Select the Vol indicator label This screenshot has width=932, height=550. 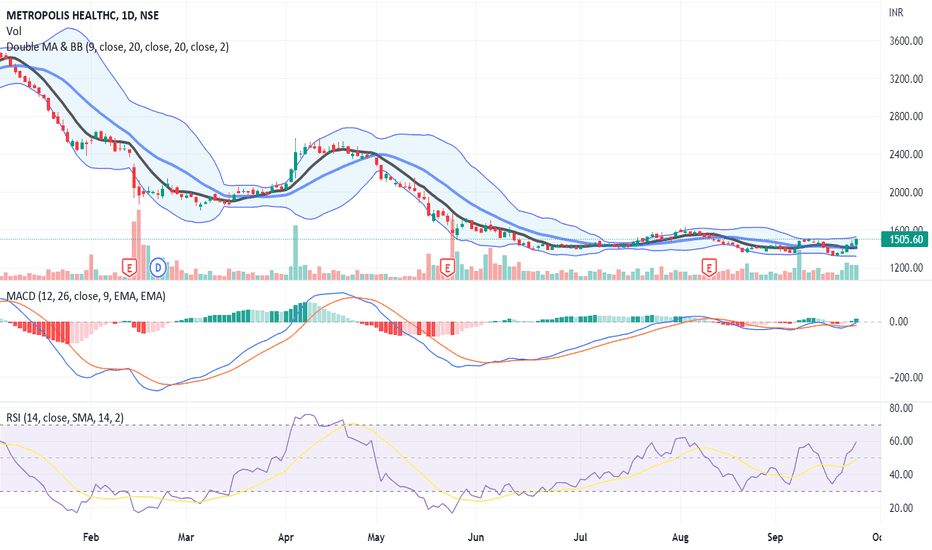pos(14,31)
